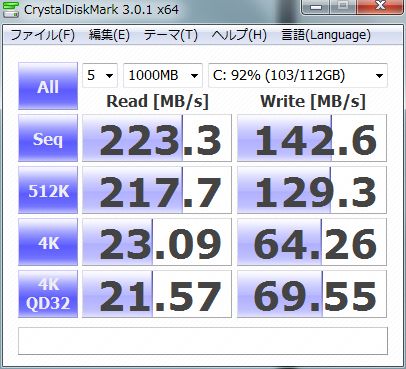The height and width of the screenshot is (369, 406).
Task: Maximize the CrystalDiskMark window
Action: coord(344,7)
